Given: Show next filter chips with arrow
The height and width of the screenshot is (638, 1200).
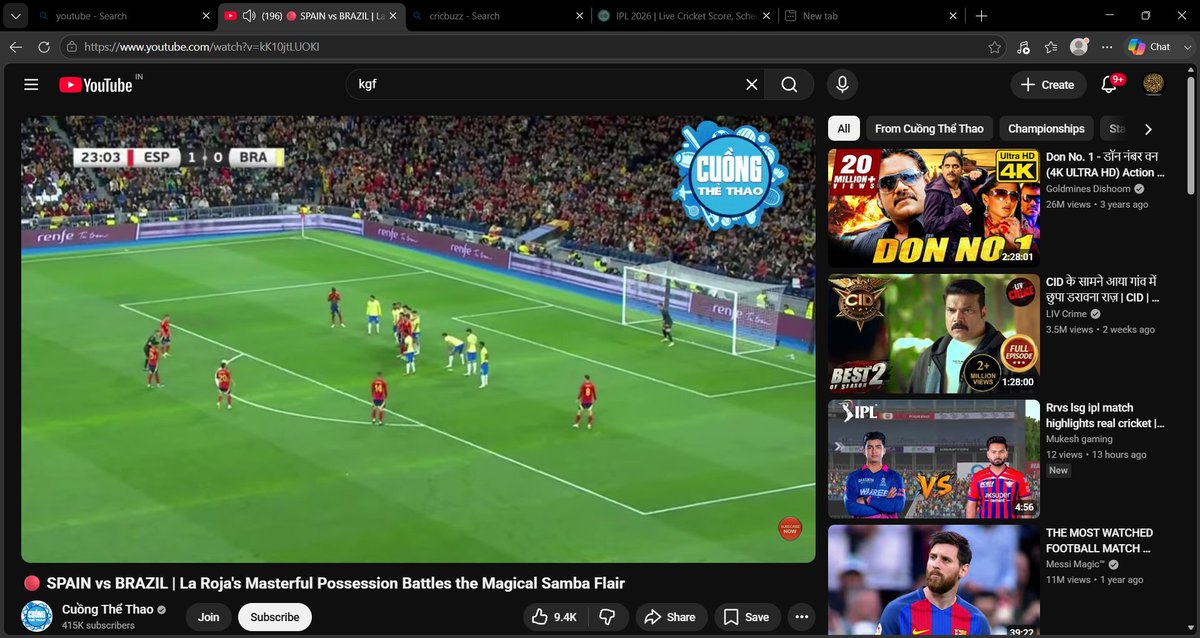Looking at the screenshot, I should [1148, 129].
